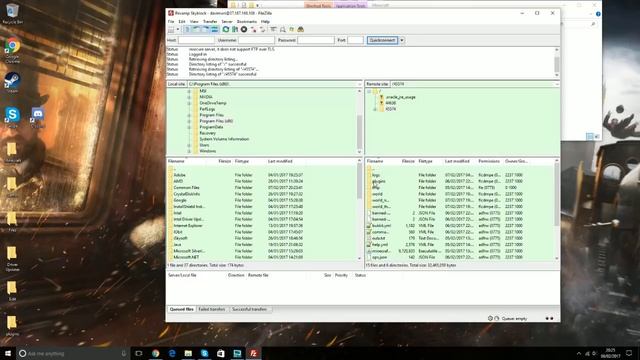Open the Edit menu

point(182,21)
